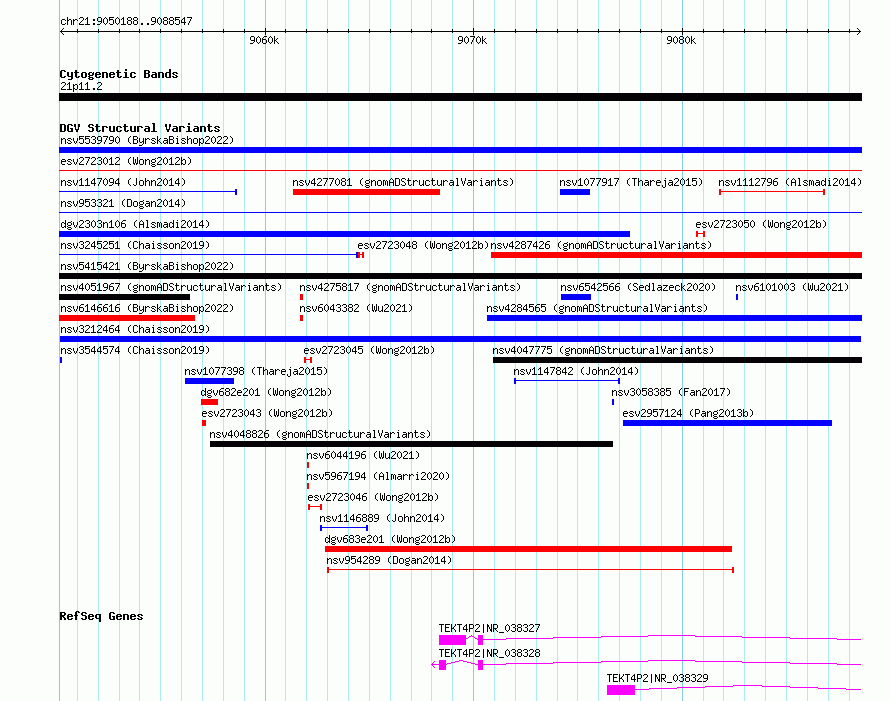Select the 21p11.2 band label
This screenshot has width=890, height=701.
point(81,86)
